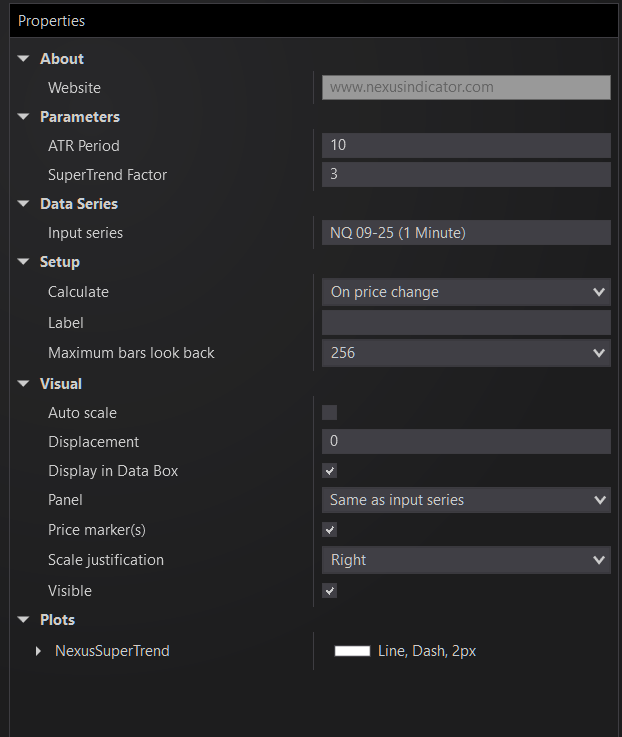This screenshot has height=737, width=622.
Task: Enable the Auto scale checkbox
Action: (330, 412)
